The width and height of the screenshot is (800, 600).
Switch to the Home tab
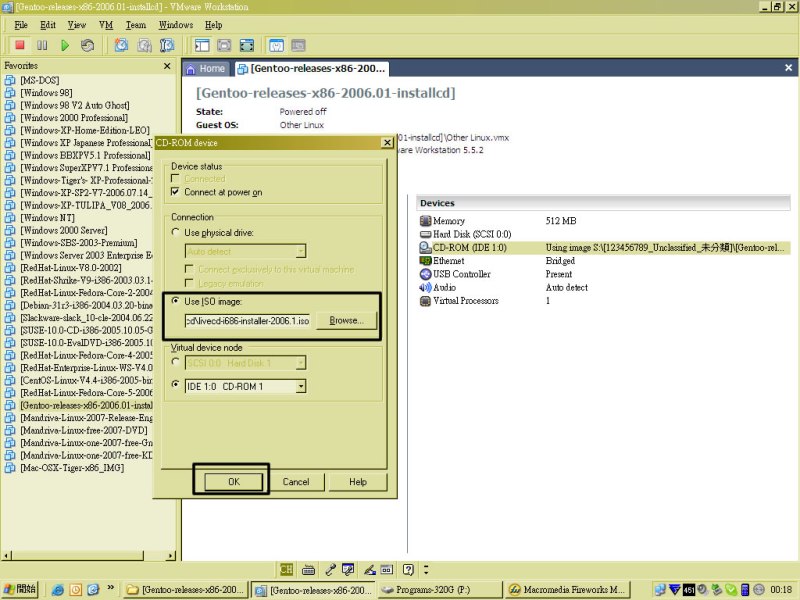click(x=206, y=68)
